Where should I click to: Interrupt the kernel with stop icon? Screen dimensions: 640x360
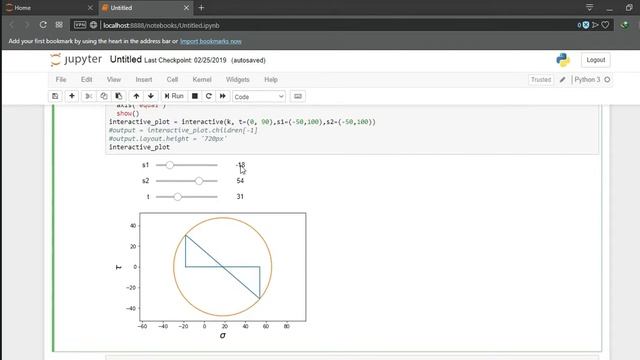click(x=195, y=96)
